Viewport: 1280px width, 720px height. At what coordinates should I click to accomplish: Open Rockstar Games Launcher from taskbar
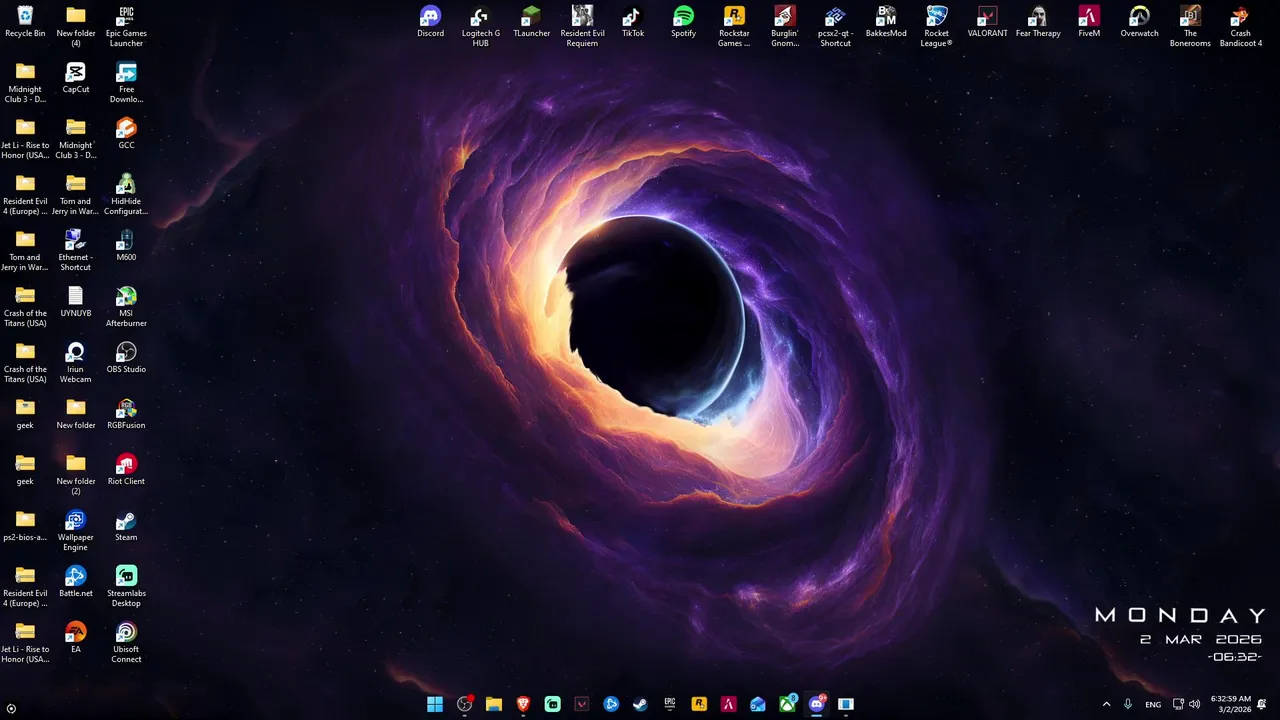click(699, 704)
